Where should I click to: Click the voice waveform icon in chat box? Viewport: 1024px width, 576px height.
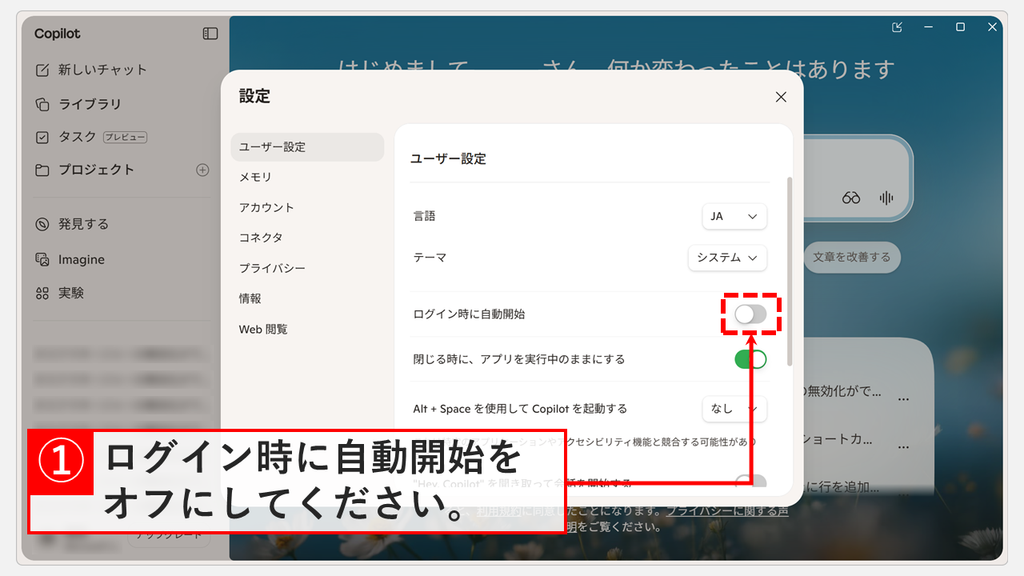(x=886, y=198)
